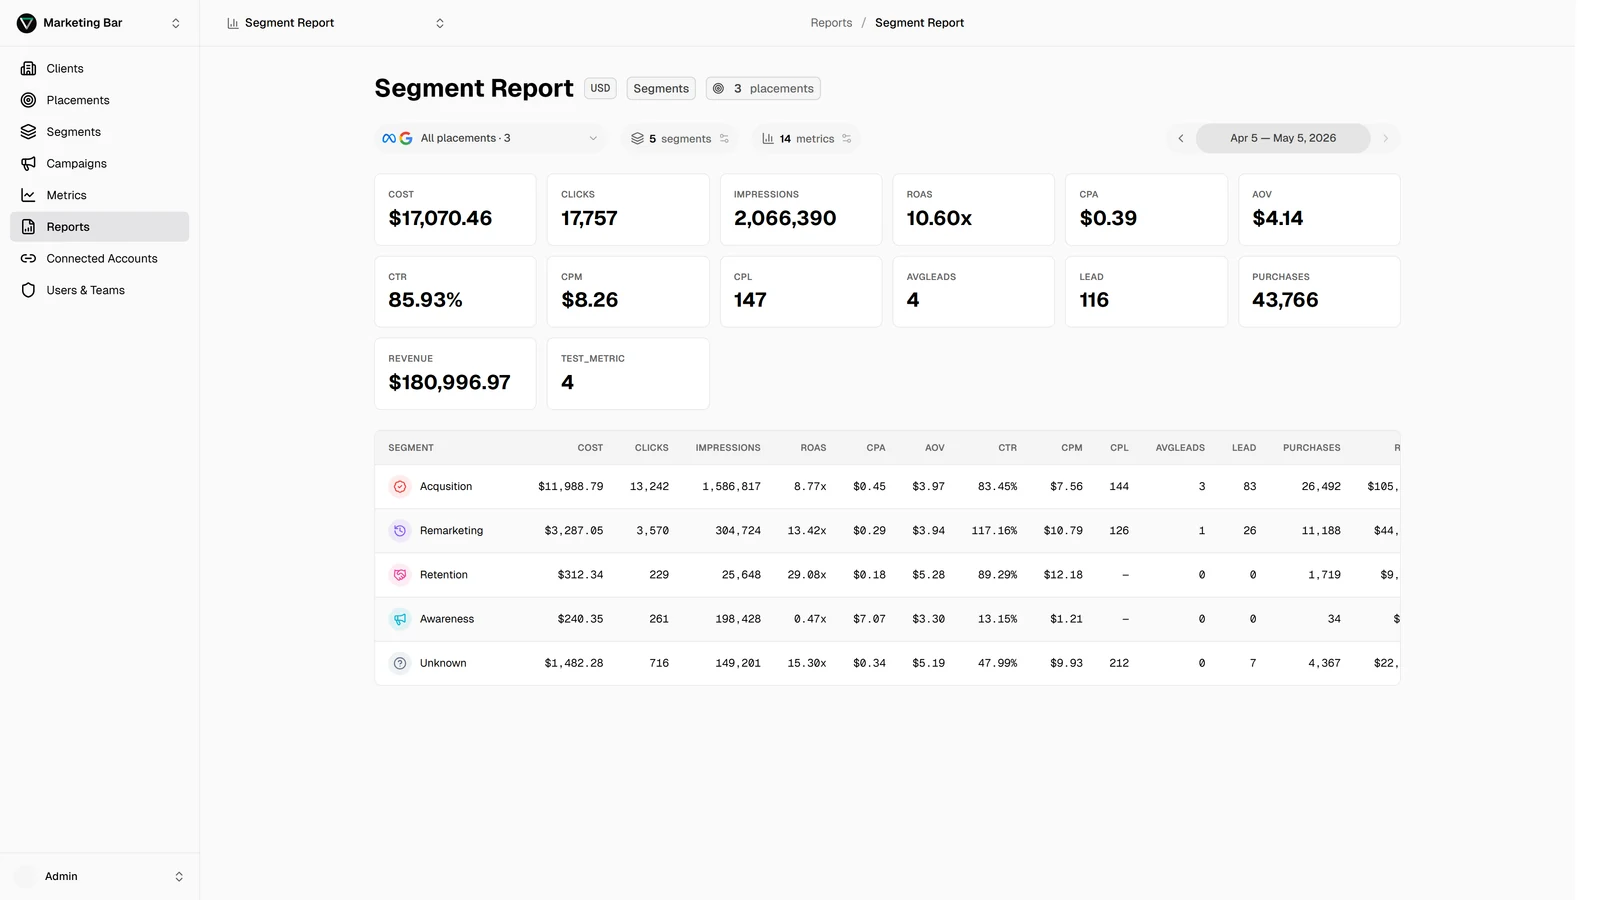Screen dimensions: 1600x900
Task: Click bar chart icon beside Segment Report selector
Action: coord(233,23)
